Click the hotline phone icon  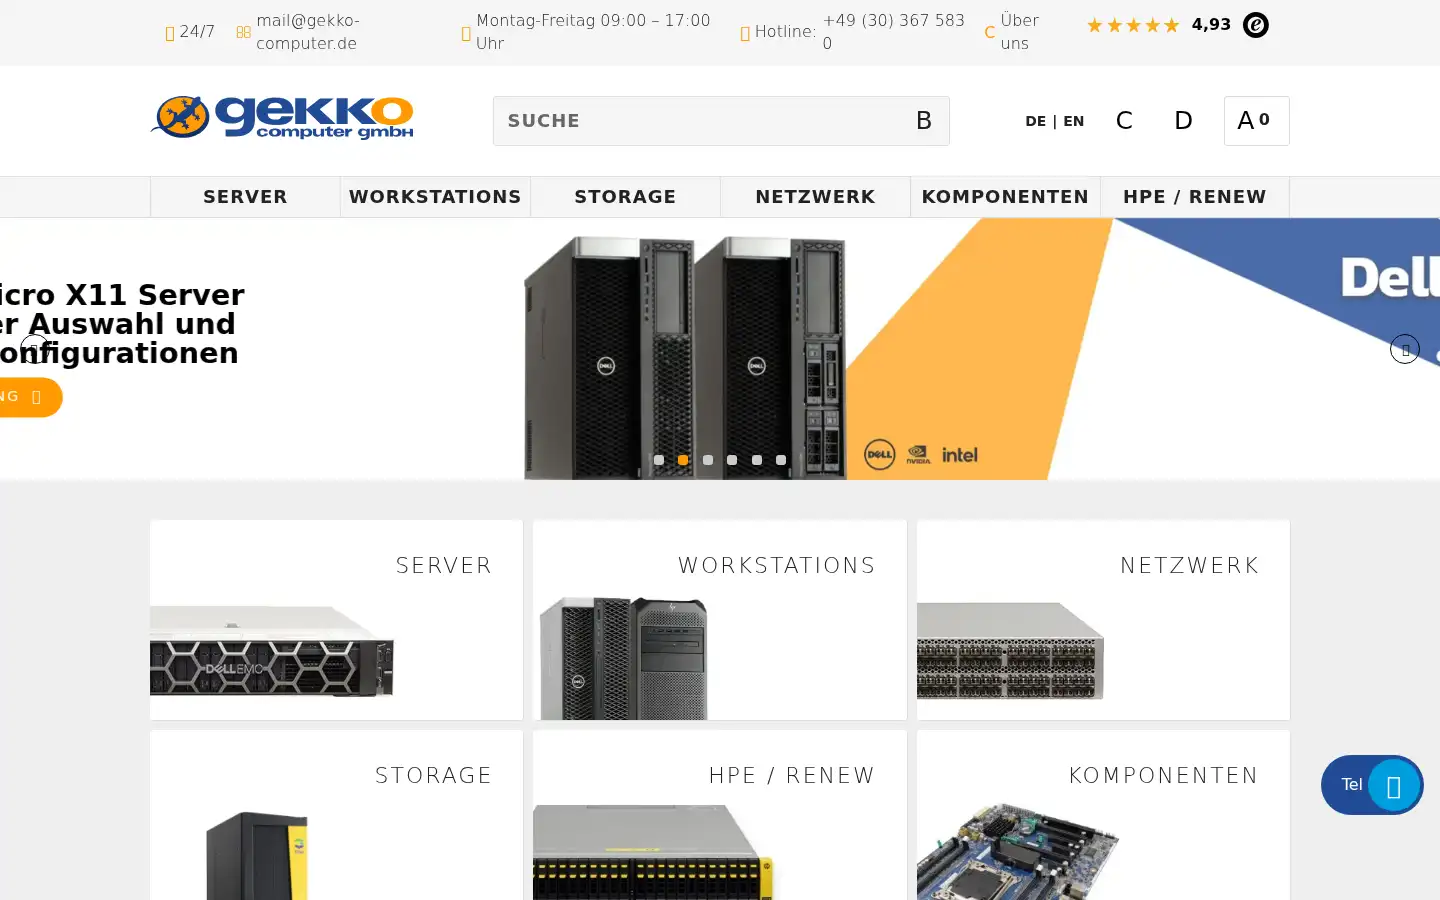745,33
